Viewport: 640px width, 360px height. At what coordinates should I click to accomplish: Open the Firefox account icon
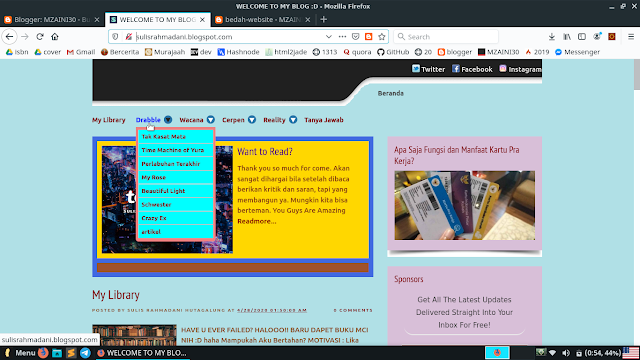tap(597, 37)
